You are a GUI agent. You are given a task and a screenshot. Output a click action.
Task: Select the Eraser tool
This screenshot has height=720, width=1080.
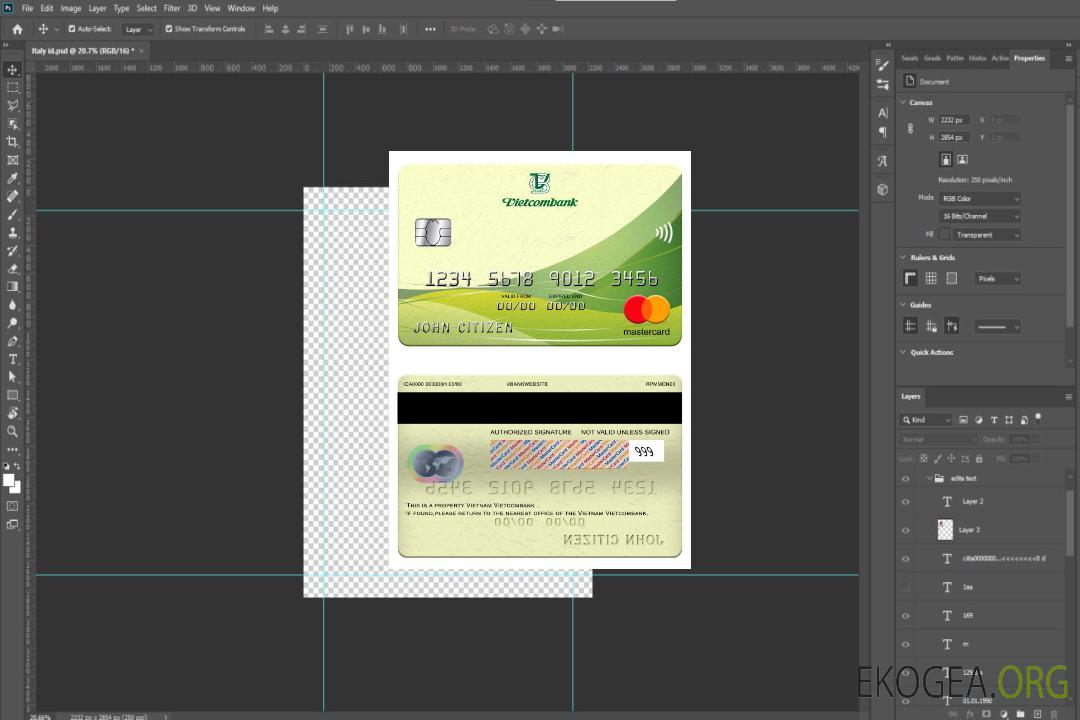(x=12, y=269)
